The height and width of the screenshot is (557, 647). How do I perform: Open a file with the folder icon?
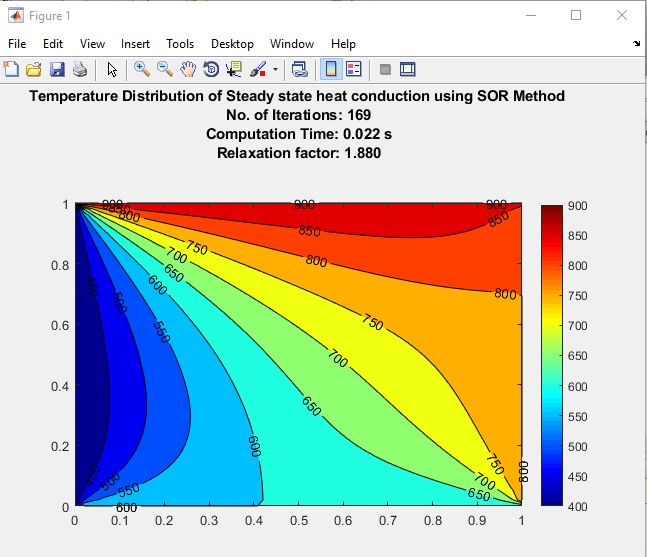(x=34, y=69)
